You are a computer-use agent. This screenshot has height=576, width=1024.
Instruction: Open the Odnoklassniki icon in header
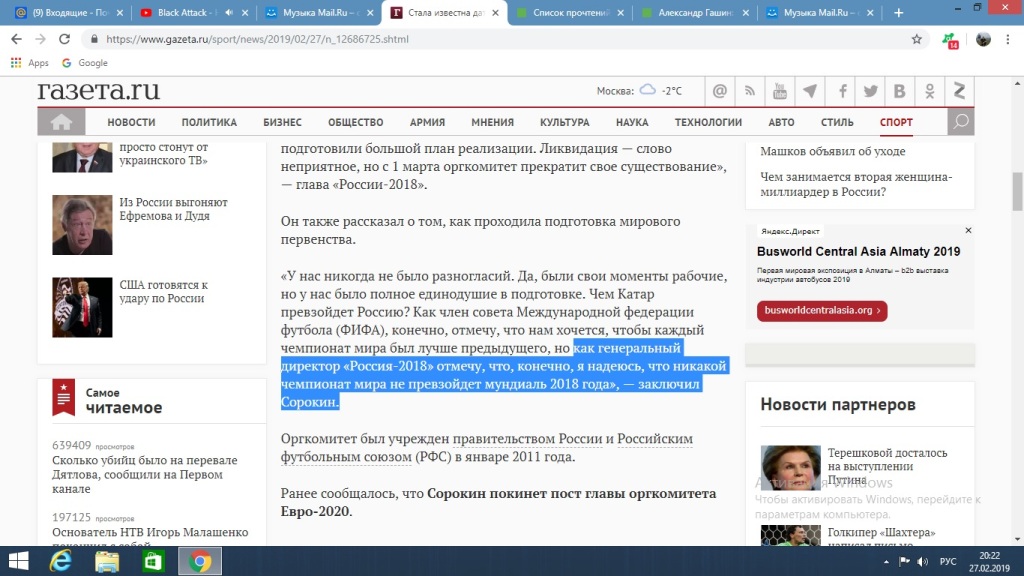tap(929, 91)
